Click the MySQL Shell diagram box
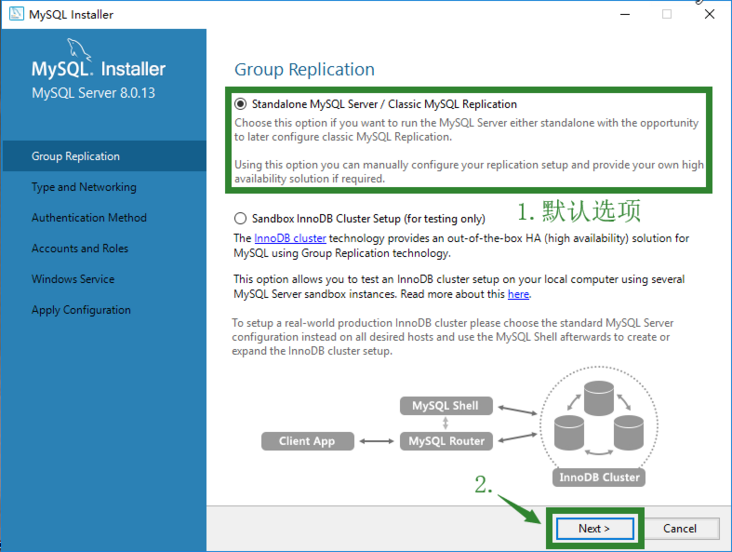This screenshot has height=552, width=732. (x=446, y=406)
